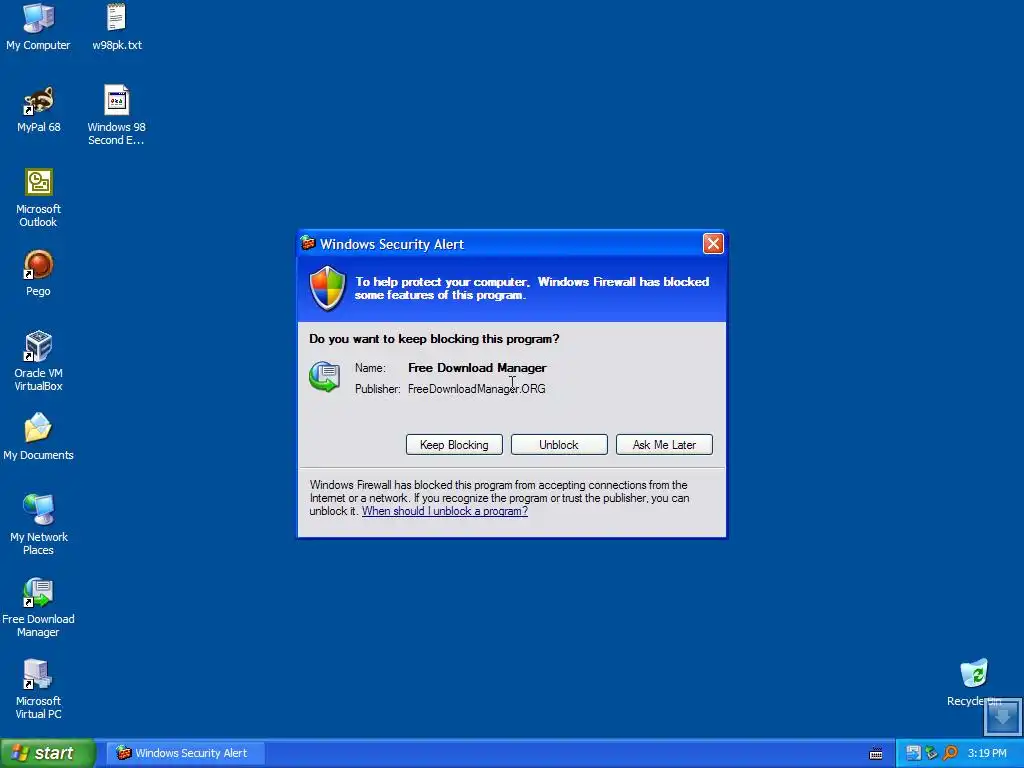Click the Windows Firewall shield icon
1024x768 pixels.
[x=327, y=288]
